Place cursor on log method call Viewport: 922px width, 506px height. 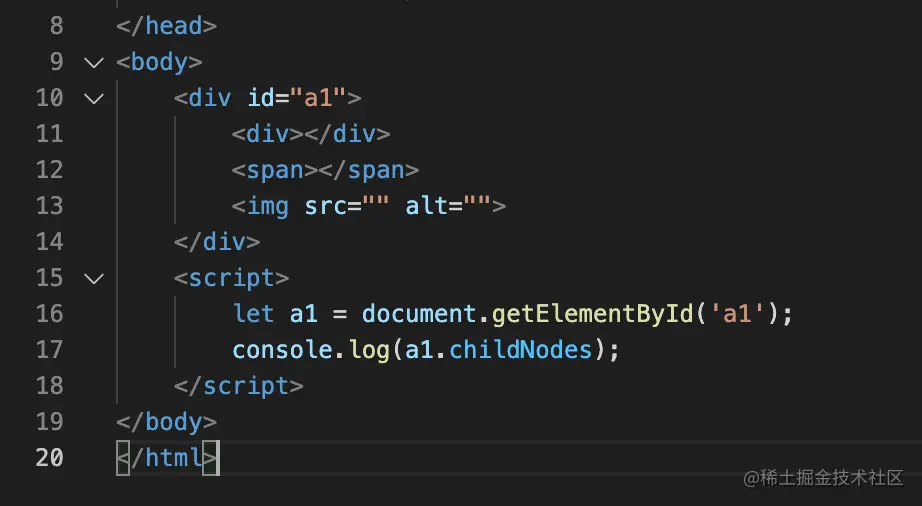[x=369, y=351]
